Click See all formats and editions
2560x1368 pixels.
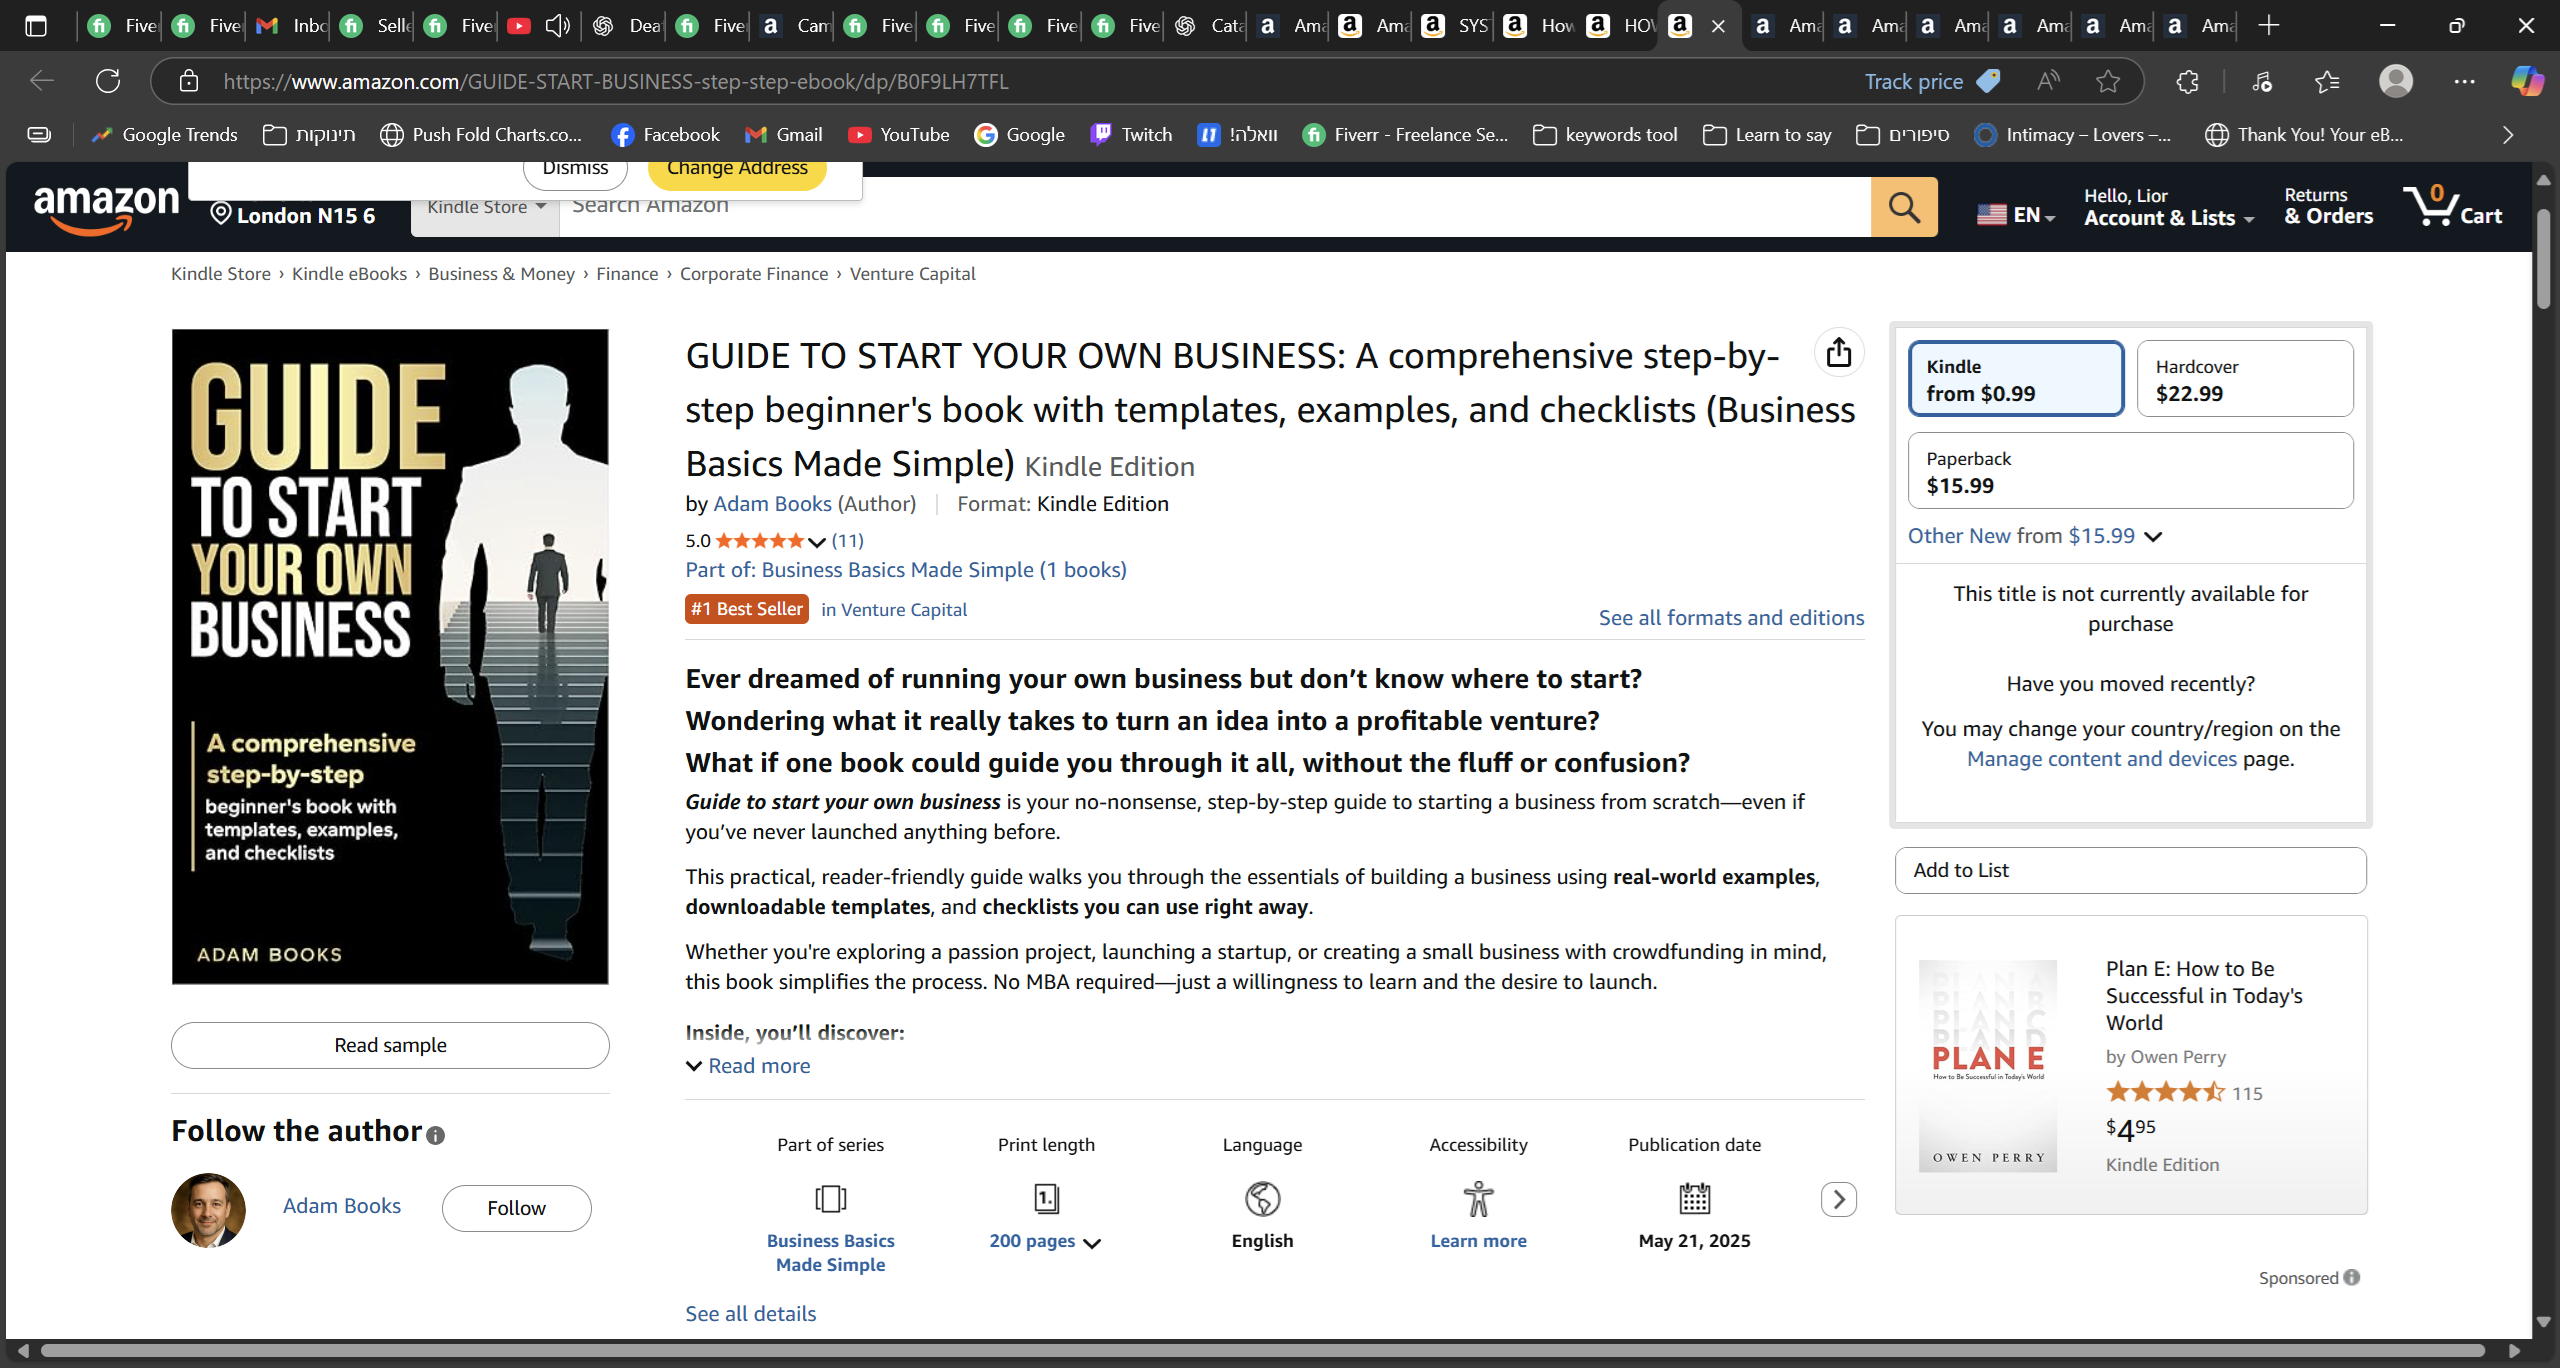point(1731,618)
